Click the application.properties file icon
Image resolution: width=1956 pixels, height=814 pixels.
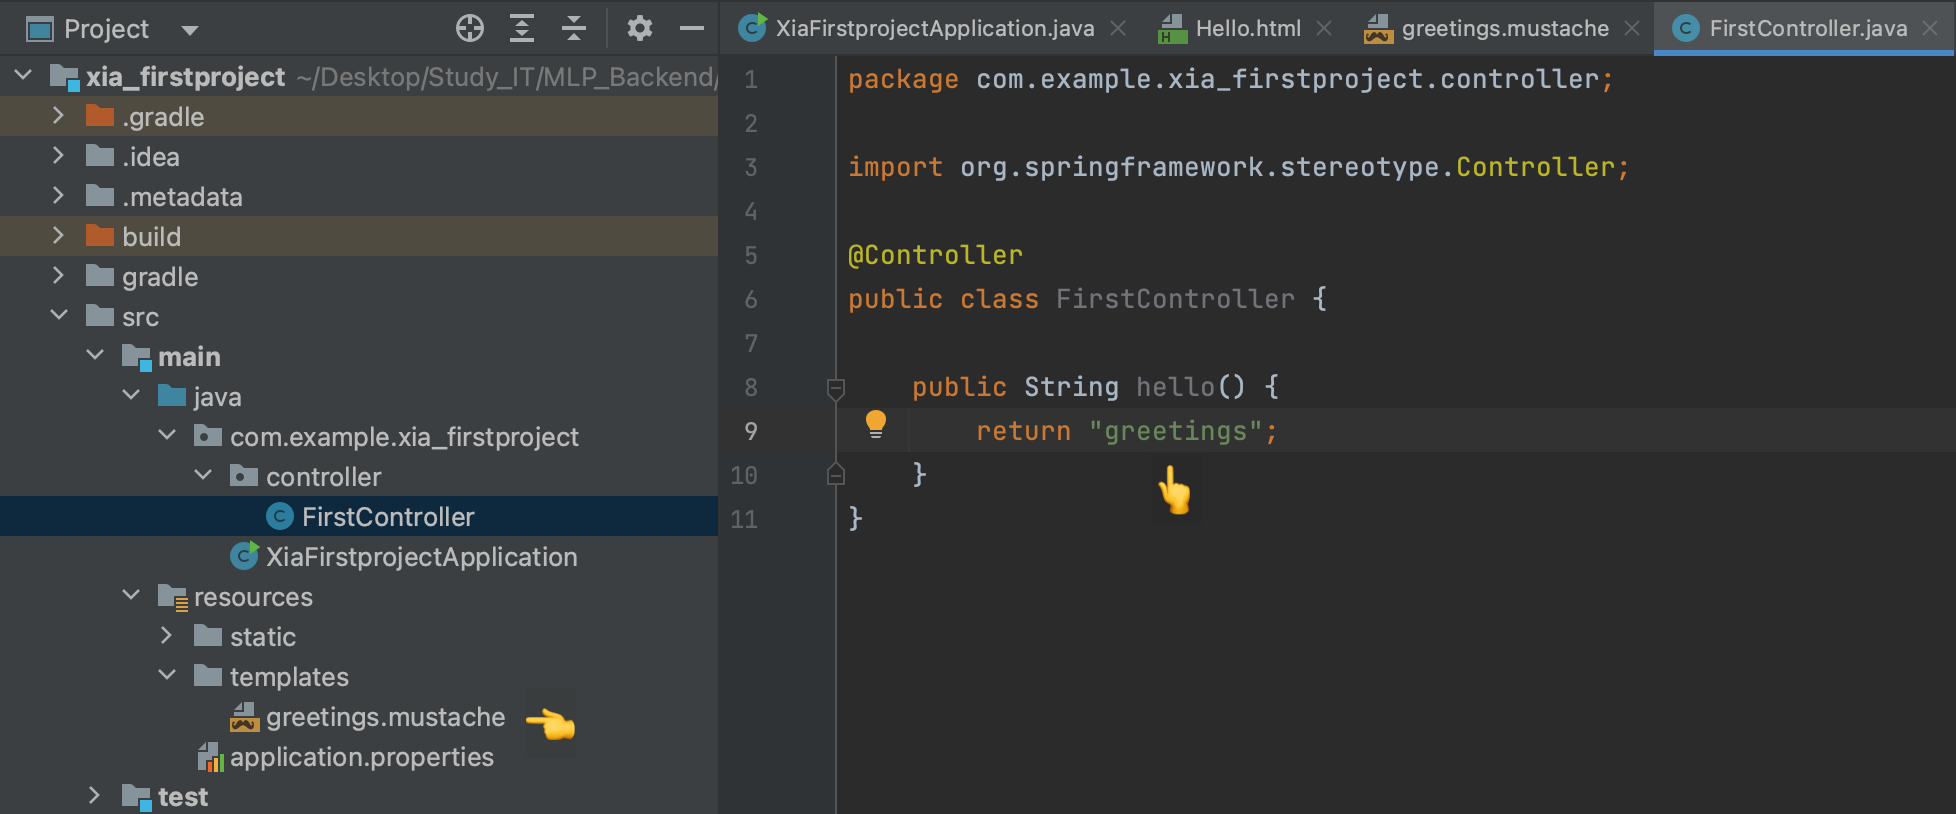210,757
